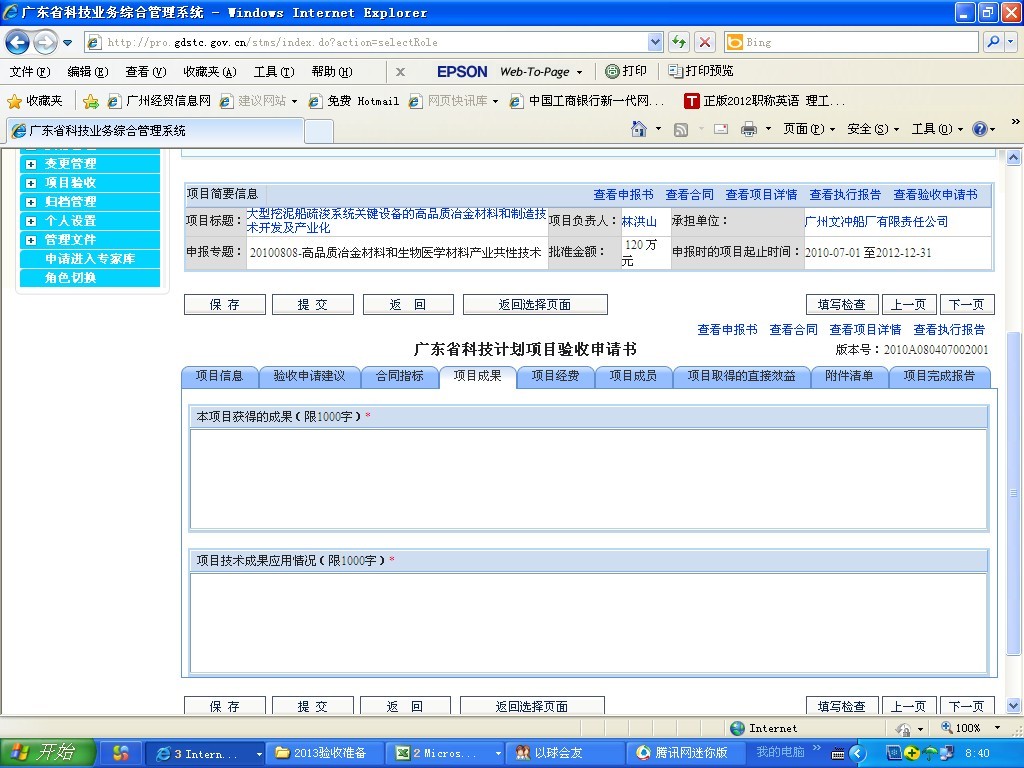The height and width of the screenshot is (768, 1024).
Task: Open 正版2012职称英语 favorites link
Action: pyautogui.click(x=765, y=101)
